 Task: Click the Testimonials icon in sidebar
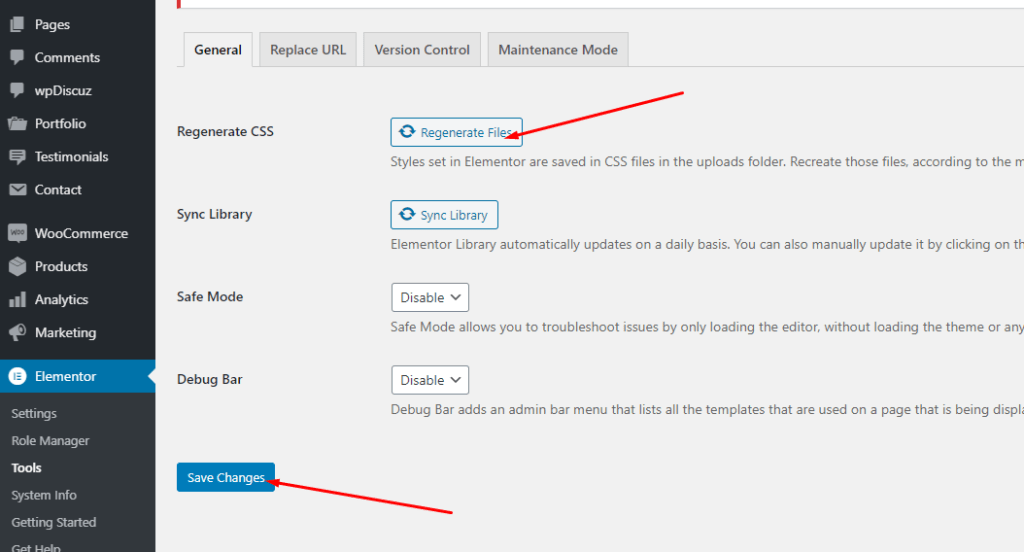click(17, 157)
